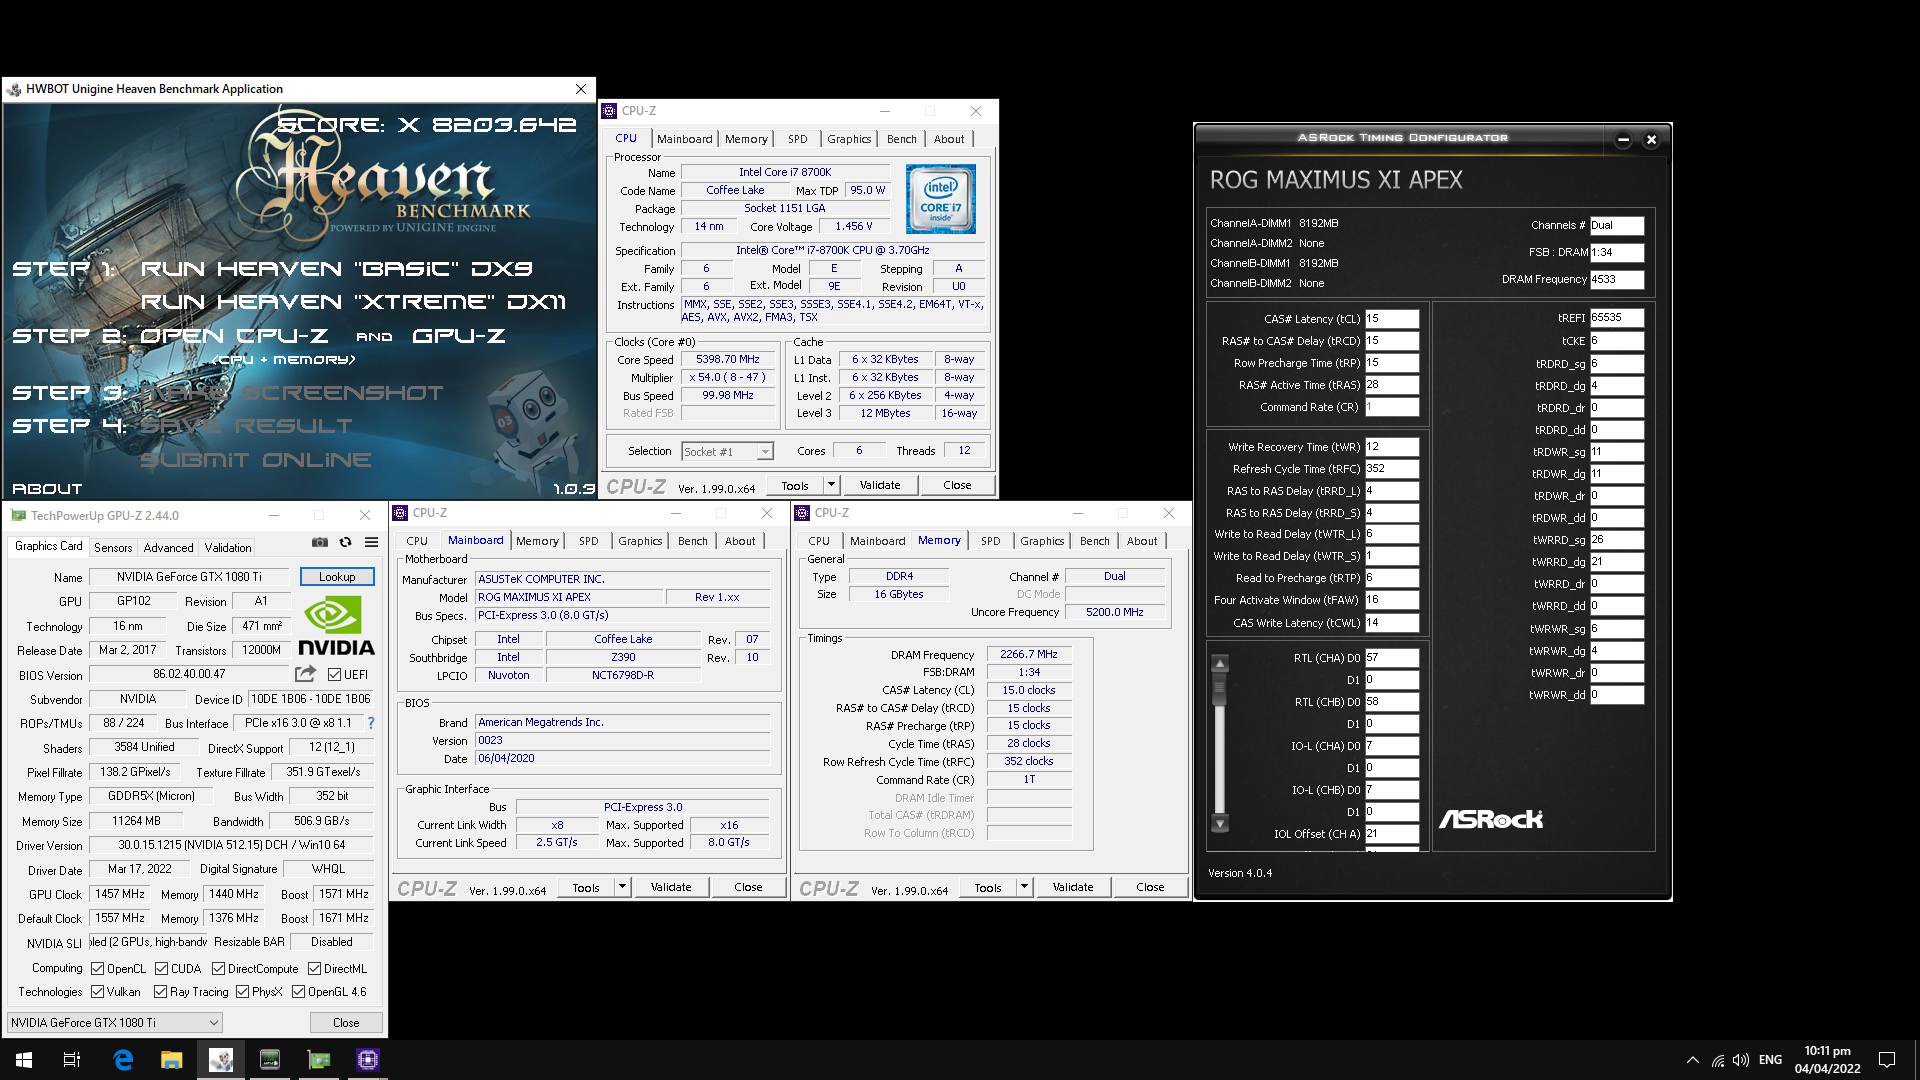This screenshot has width=1920, height=1080.
Task: Click the tREFI value field
Action: click(1617, 318)
